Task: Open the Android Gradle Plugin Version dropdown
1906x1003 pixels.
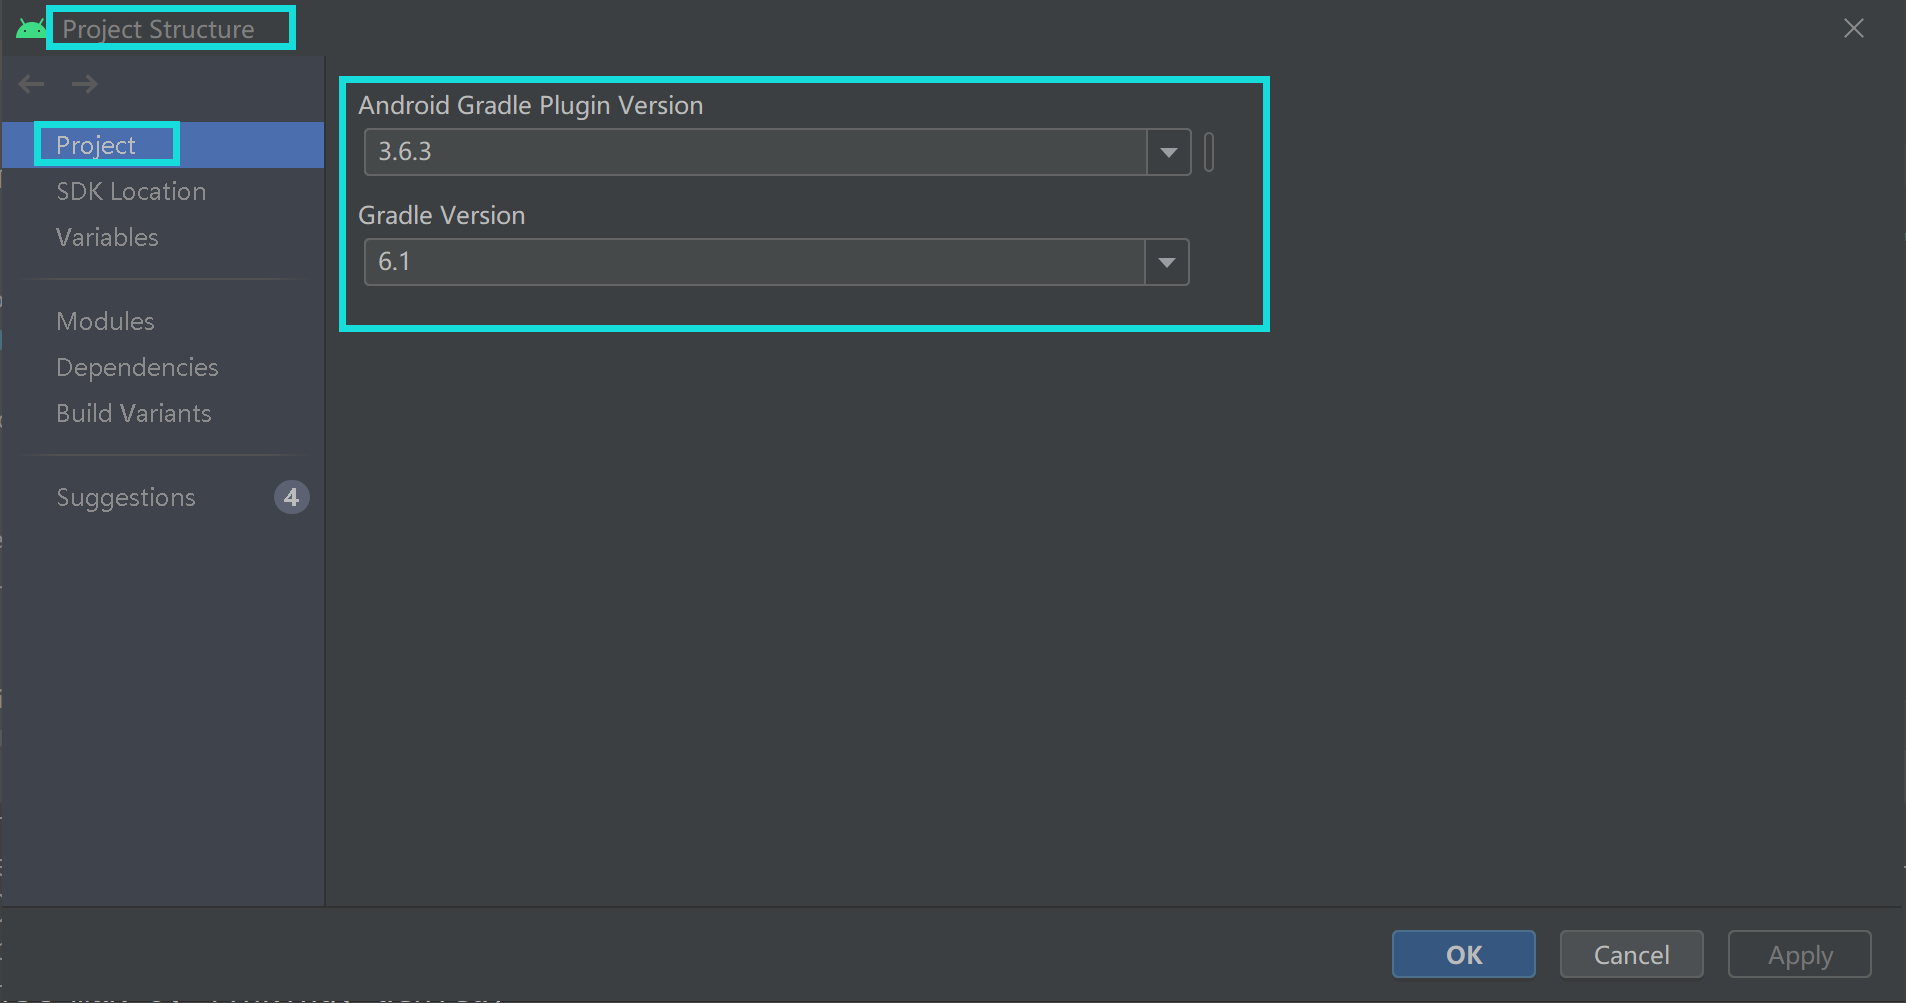Action: tap(1167, 152)
